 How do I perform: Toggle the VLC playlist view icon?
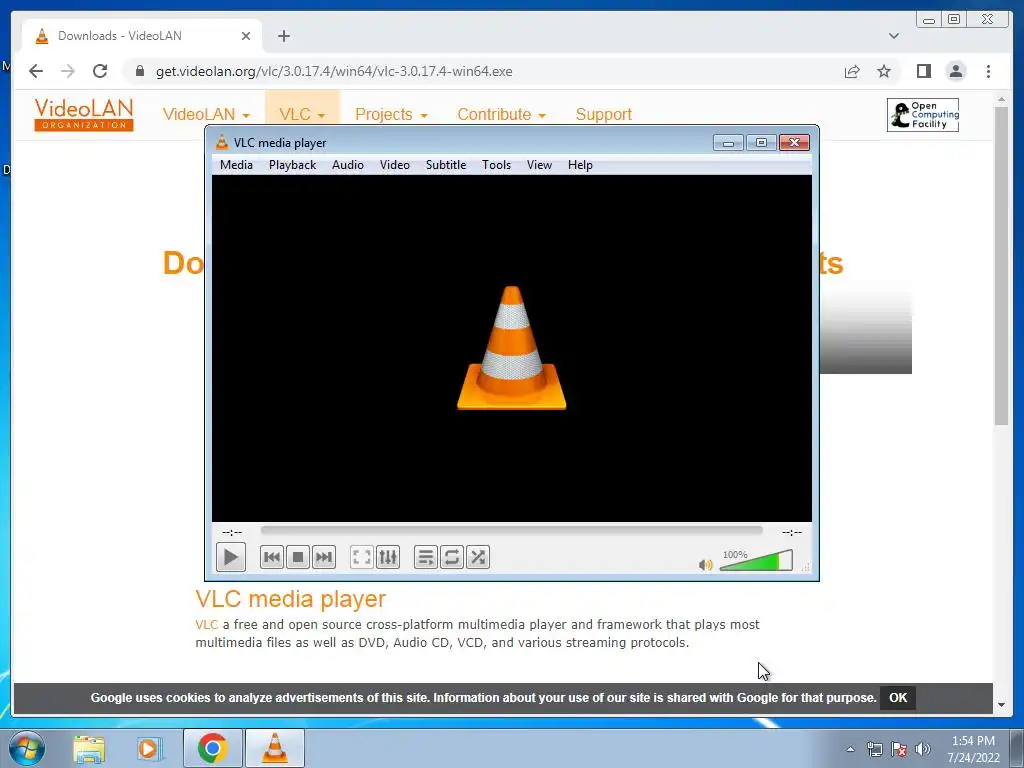pos(426,557)
